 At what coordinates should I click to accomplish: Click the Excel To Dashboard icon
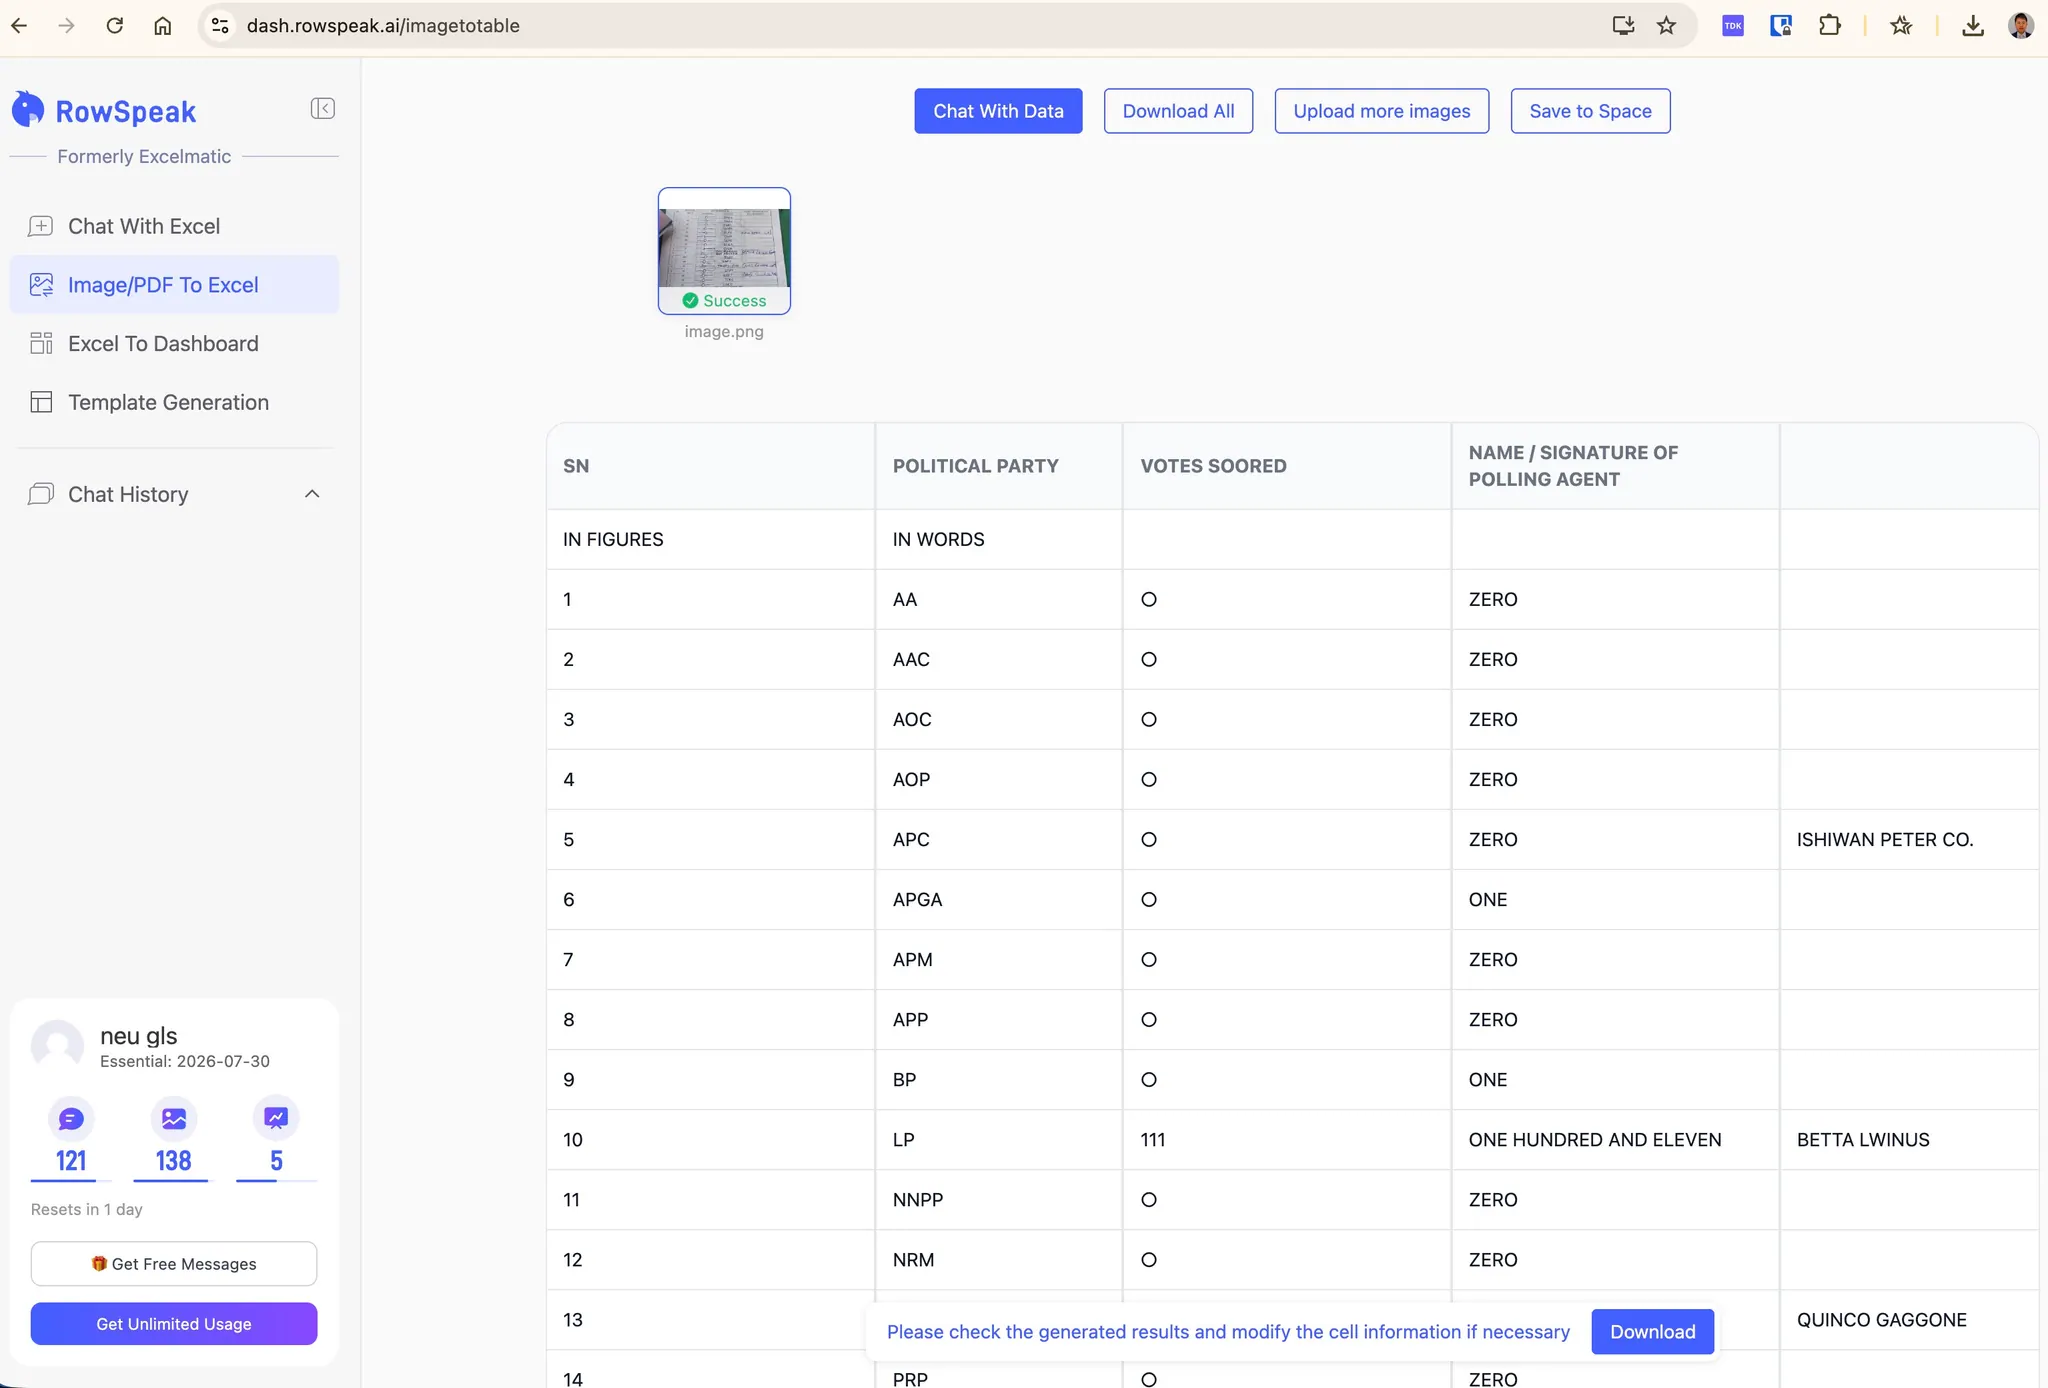tap(41, 343)
